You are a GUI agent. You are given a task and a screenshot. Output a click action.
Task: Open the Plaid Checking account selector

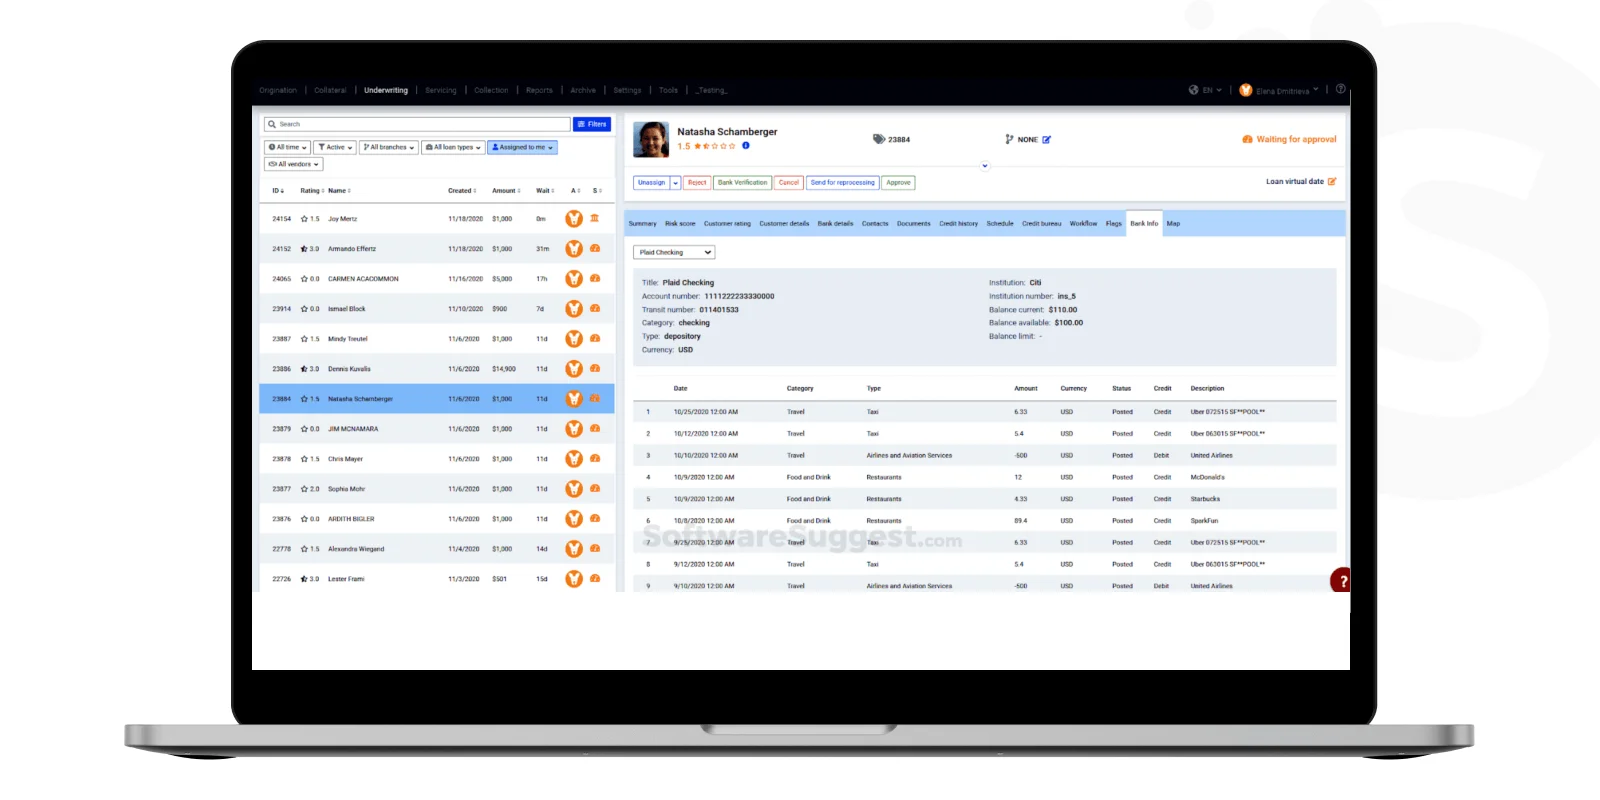point(674,252)
